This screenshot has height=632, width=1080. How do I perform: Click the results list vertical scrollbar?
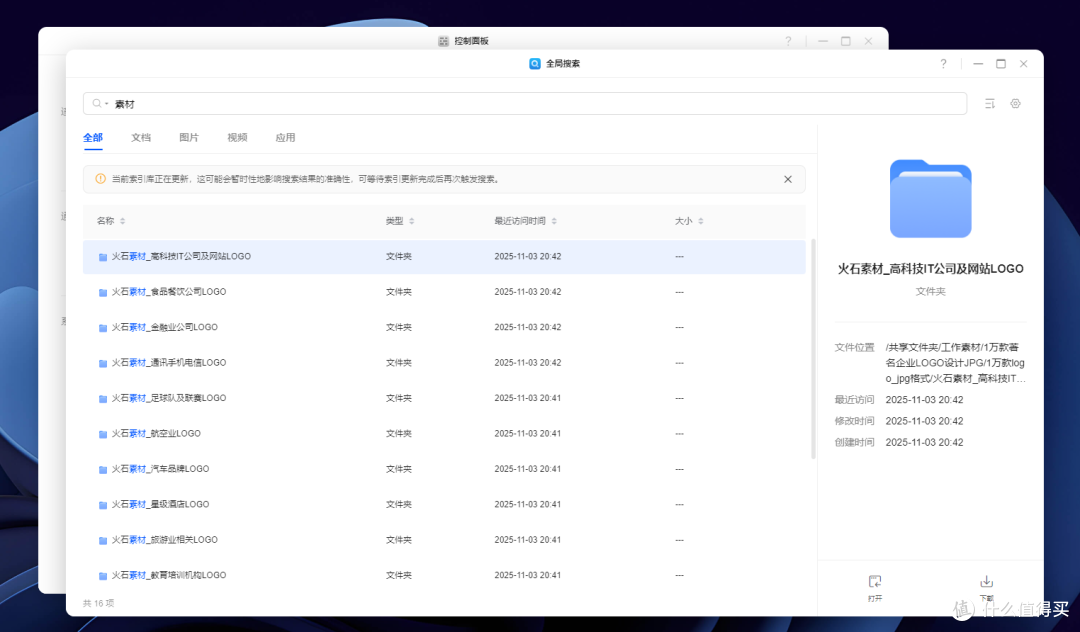point(813,349)
